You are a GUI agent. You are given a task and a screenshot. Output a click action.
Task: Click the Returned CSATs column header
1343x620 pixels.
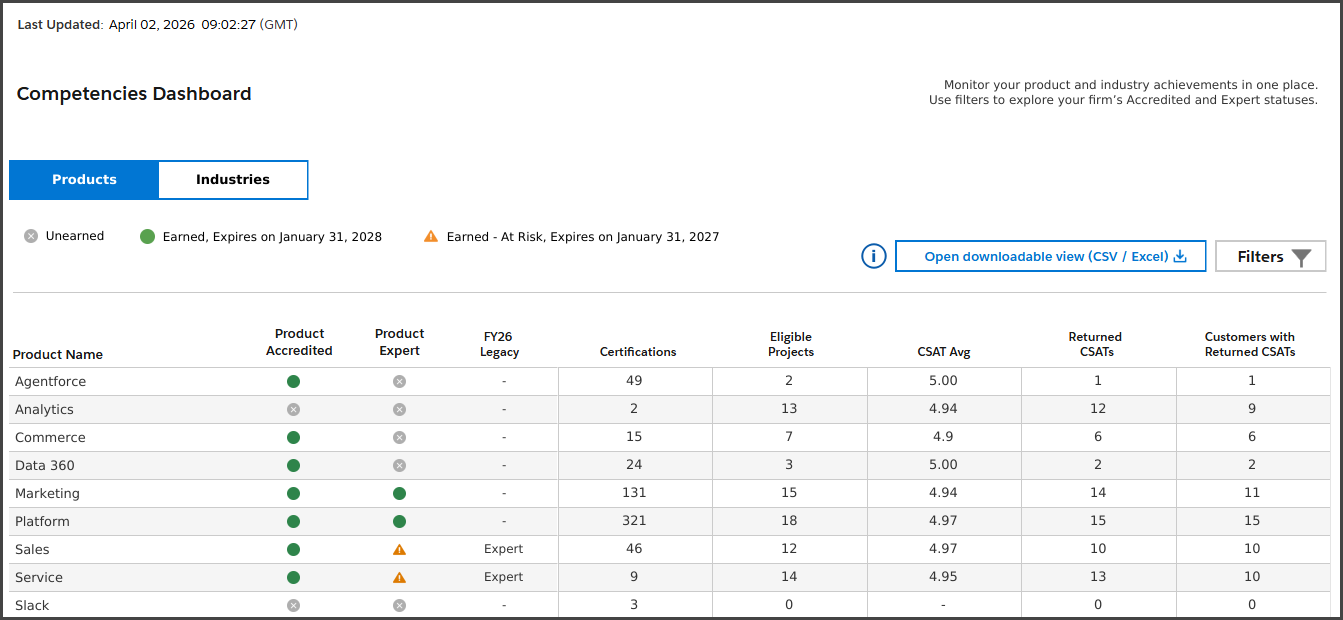(1095, 345)
